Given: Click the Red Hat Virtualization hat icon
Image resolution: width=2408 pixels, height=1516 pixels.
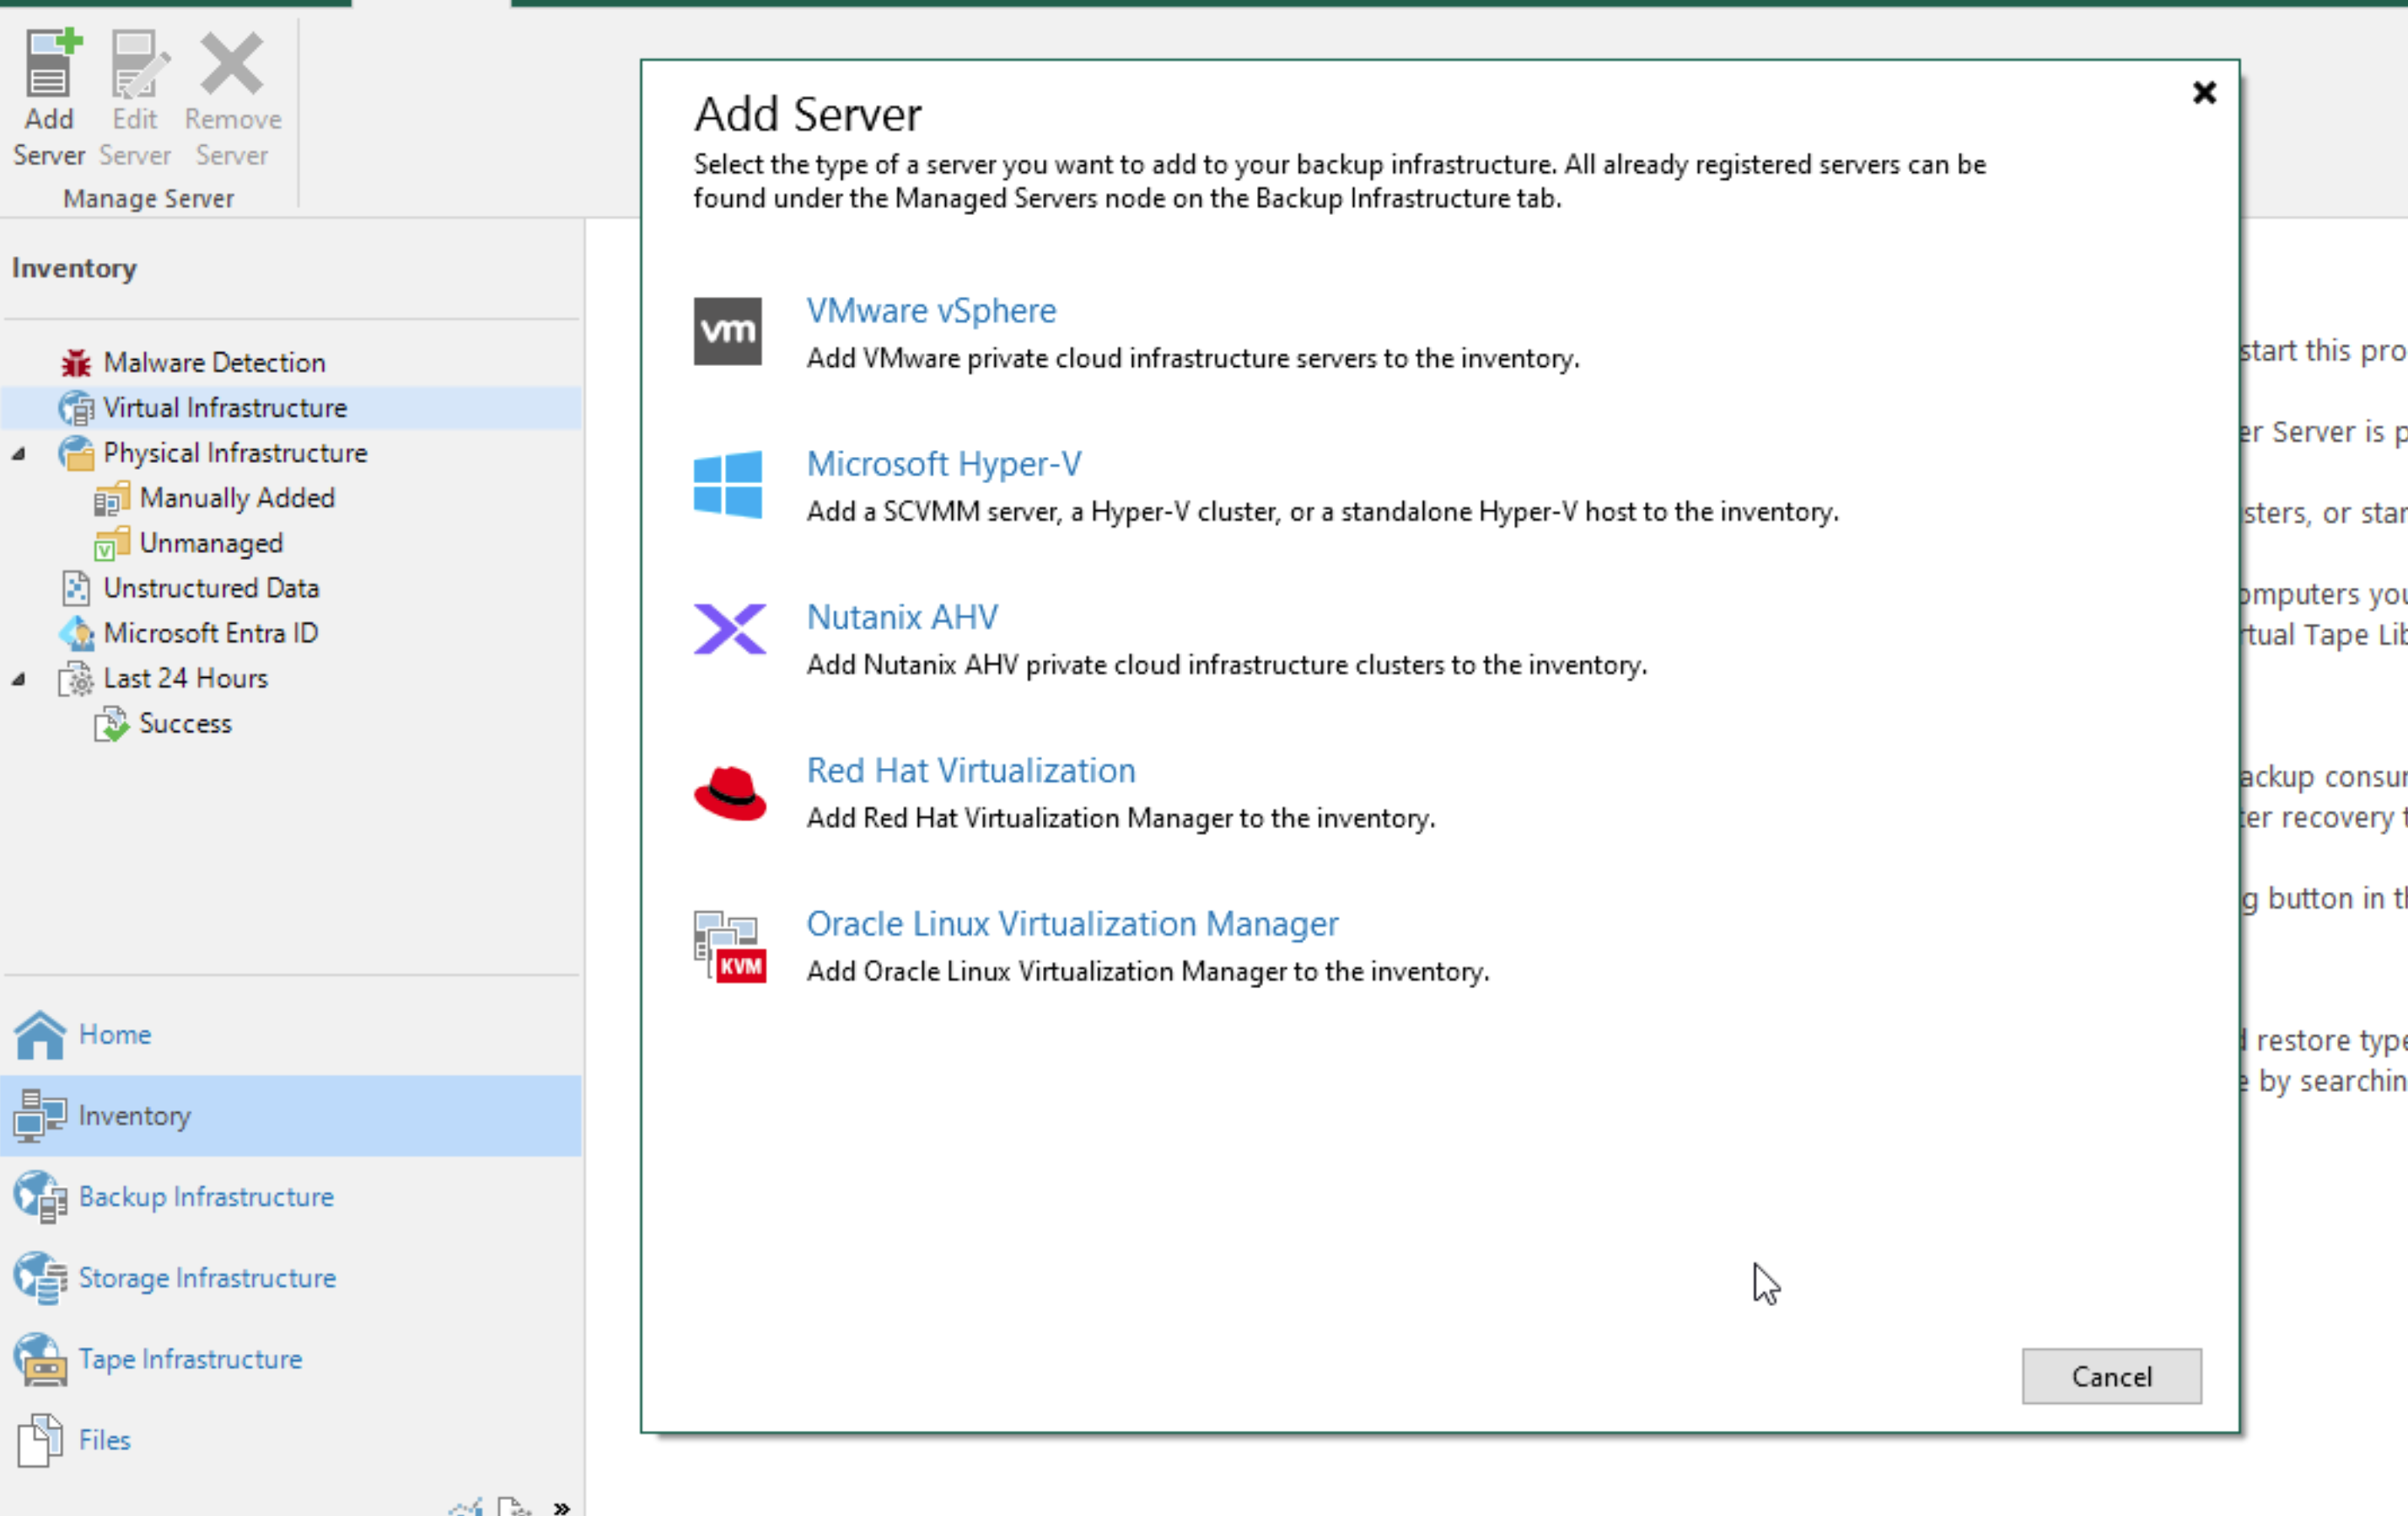Looking at the screenshot, I should pos(729,793).
